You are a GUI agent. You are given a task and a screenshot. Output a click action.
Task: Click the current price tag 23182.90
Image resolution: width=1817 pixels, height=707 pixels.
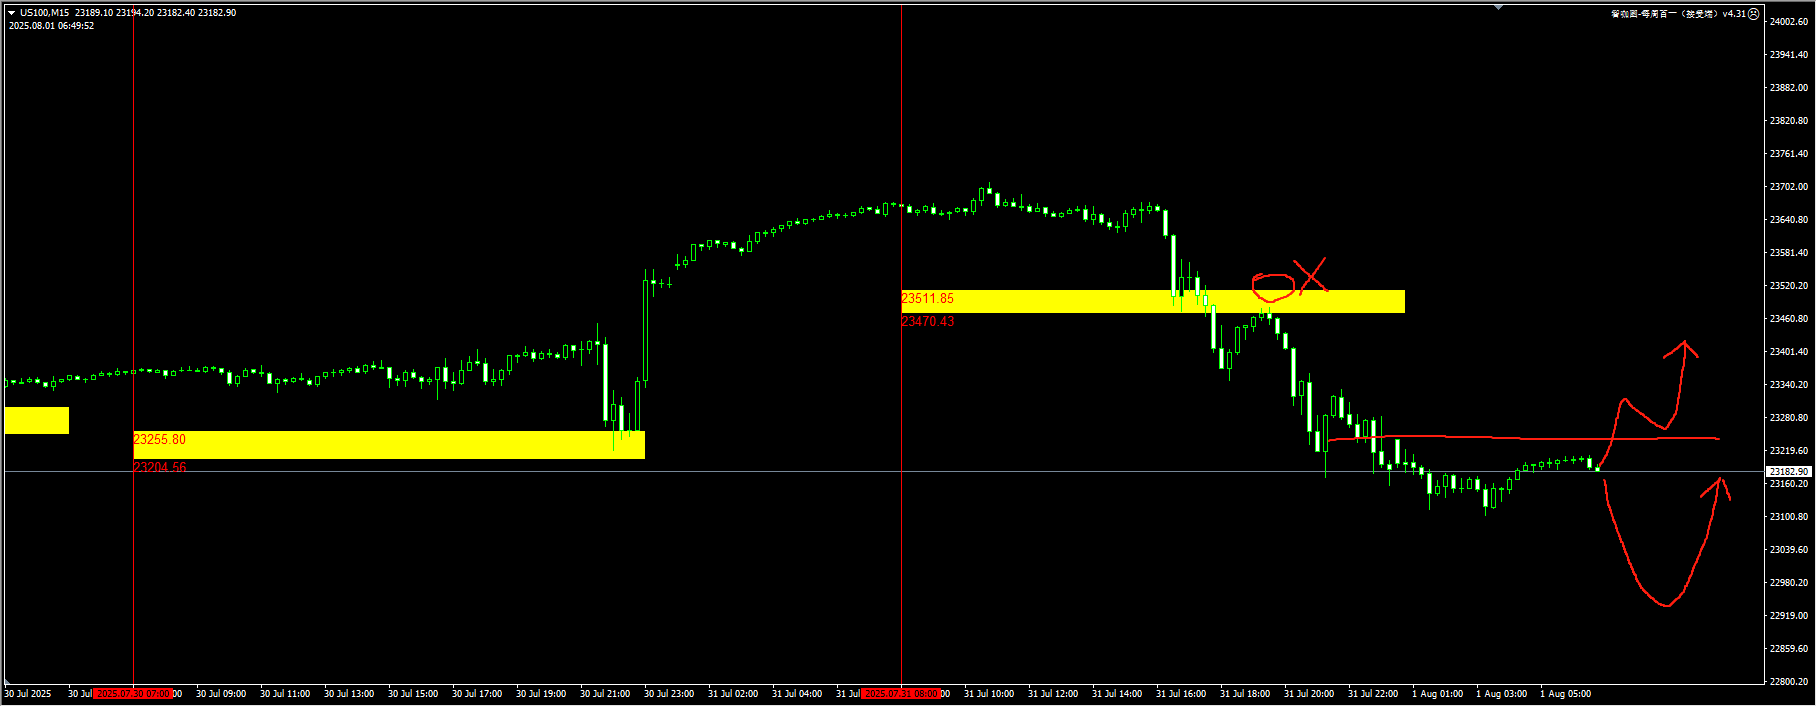pyautogui.click(x=1789, y=471)
